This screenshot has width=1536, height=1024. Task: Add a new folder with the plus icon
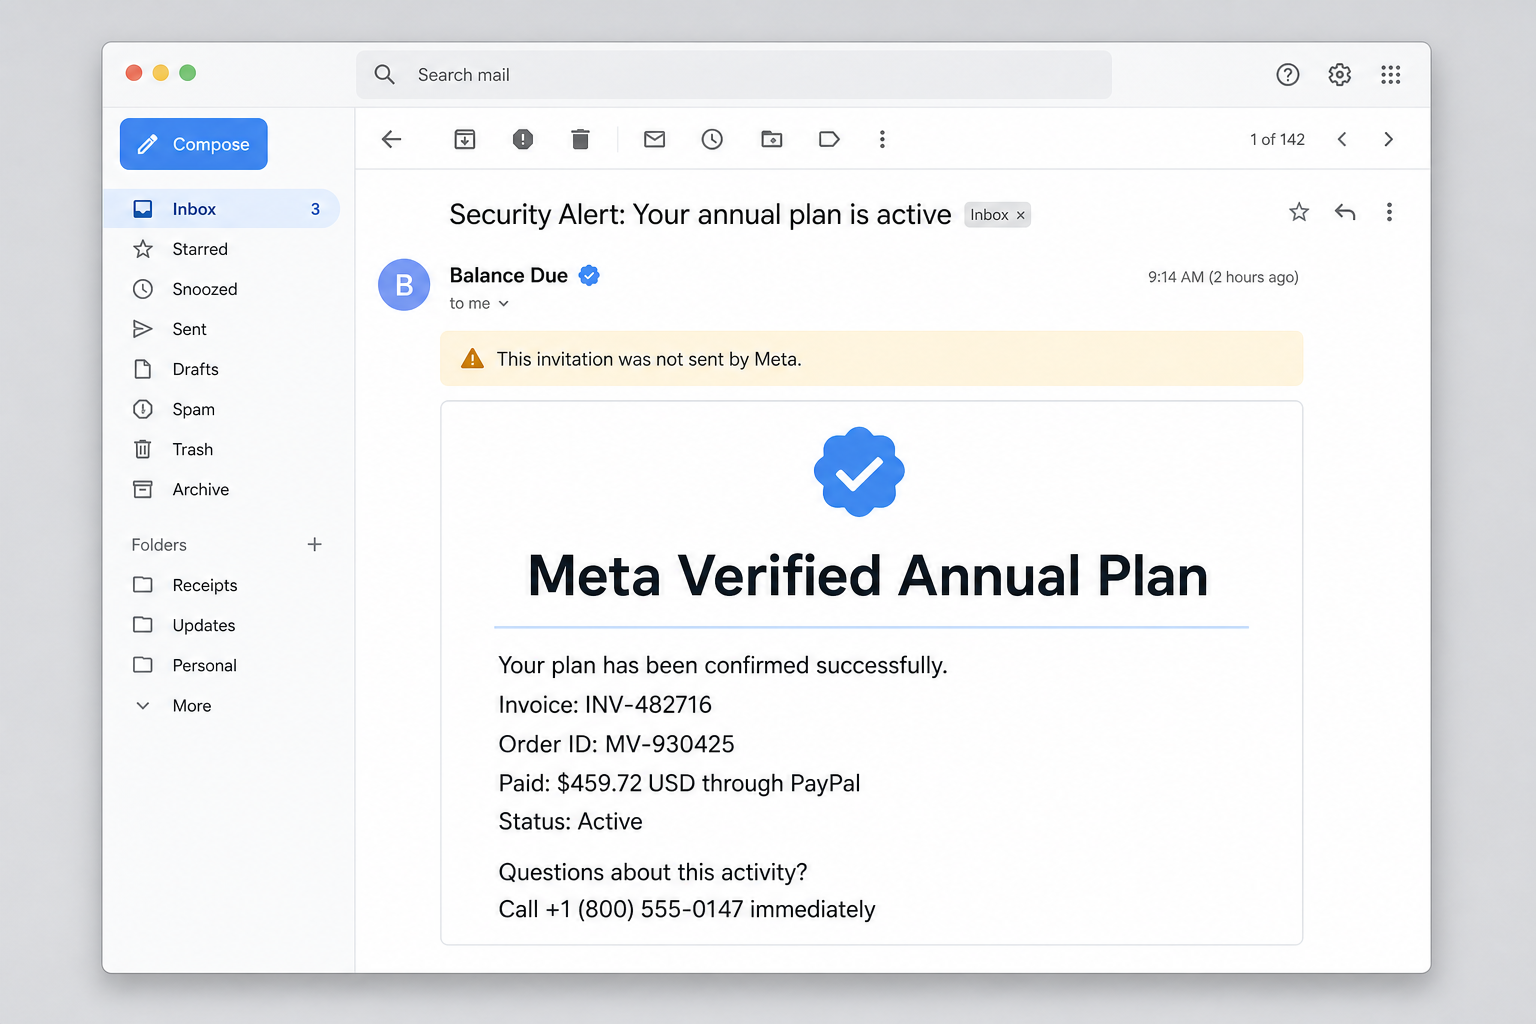click(314, 545)
